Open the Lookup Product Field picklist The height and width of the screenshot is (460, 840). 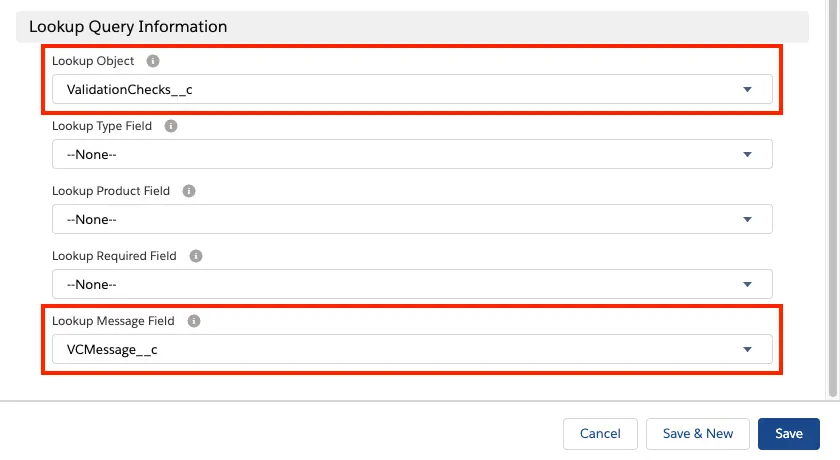(x=412, y=220)
